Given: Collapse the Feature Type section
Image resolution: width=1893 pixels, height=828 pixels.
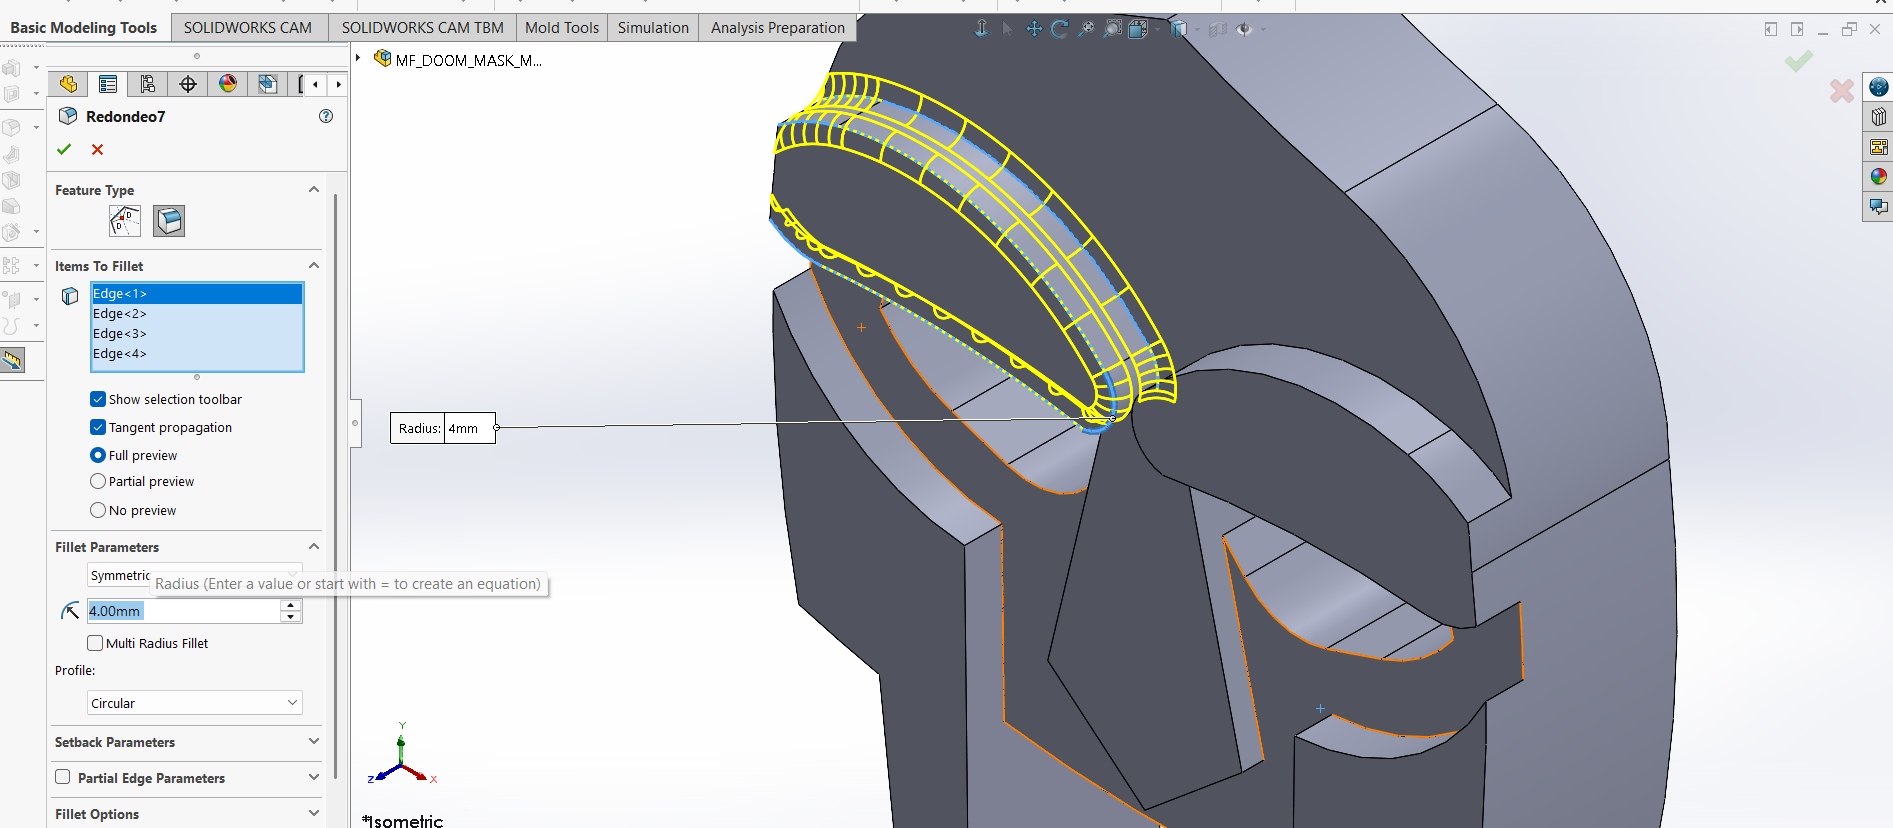Looking at the screenshot, I should pos(314,189).
